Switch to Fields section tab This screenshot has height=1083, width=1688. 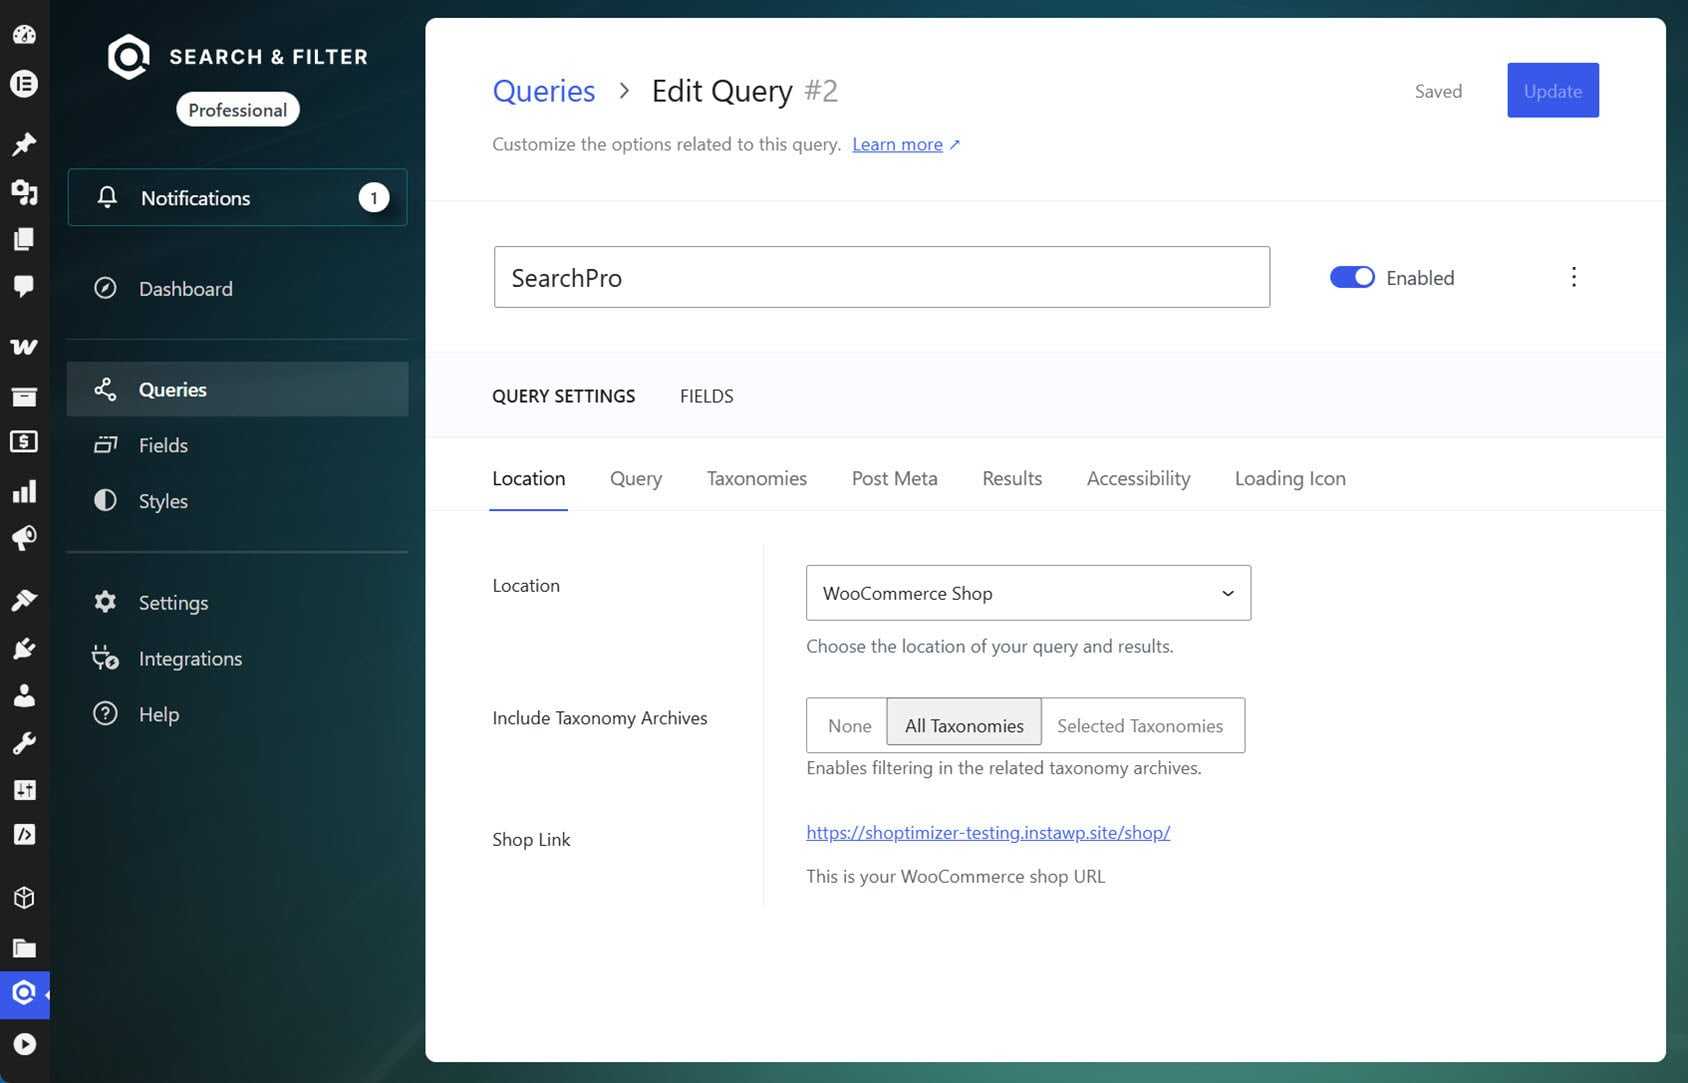pos(706,396)
